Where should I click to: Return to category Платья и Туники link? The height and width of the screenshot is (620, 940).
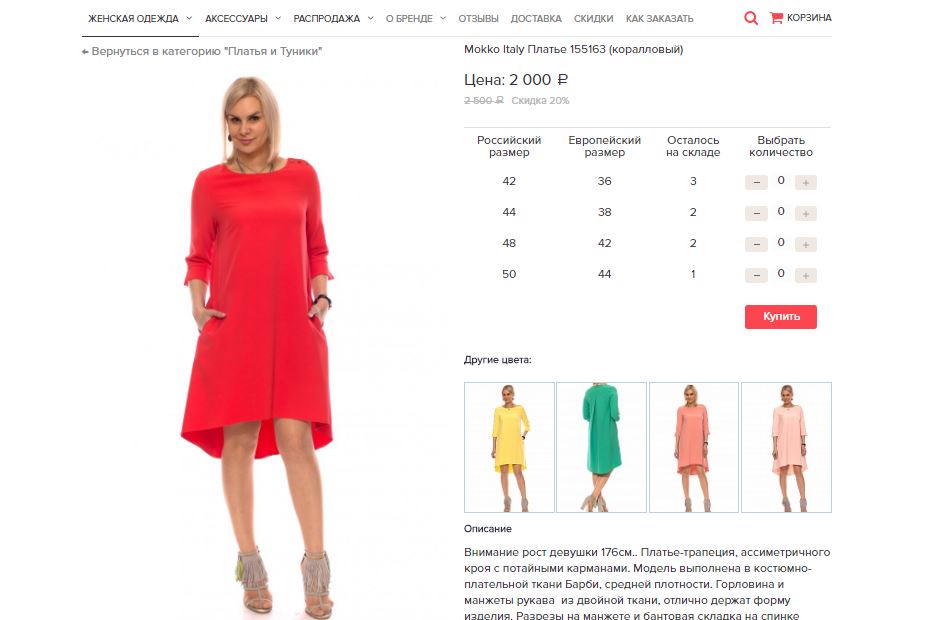point(202,52)
